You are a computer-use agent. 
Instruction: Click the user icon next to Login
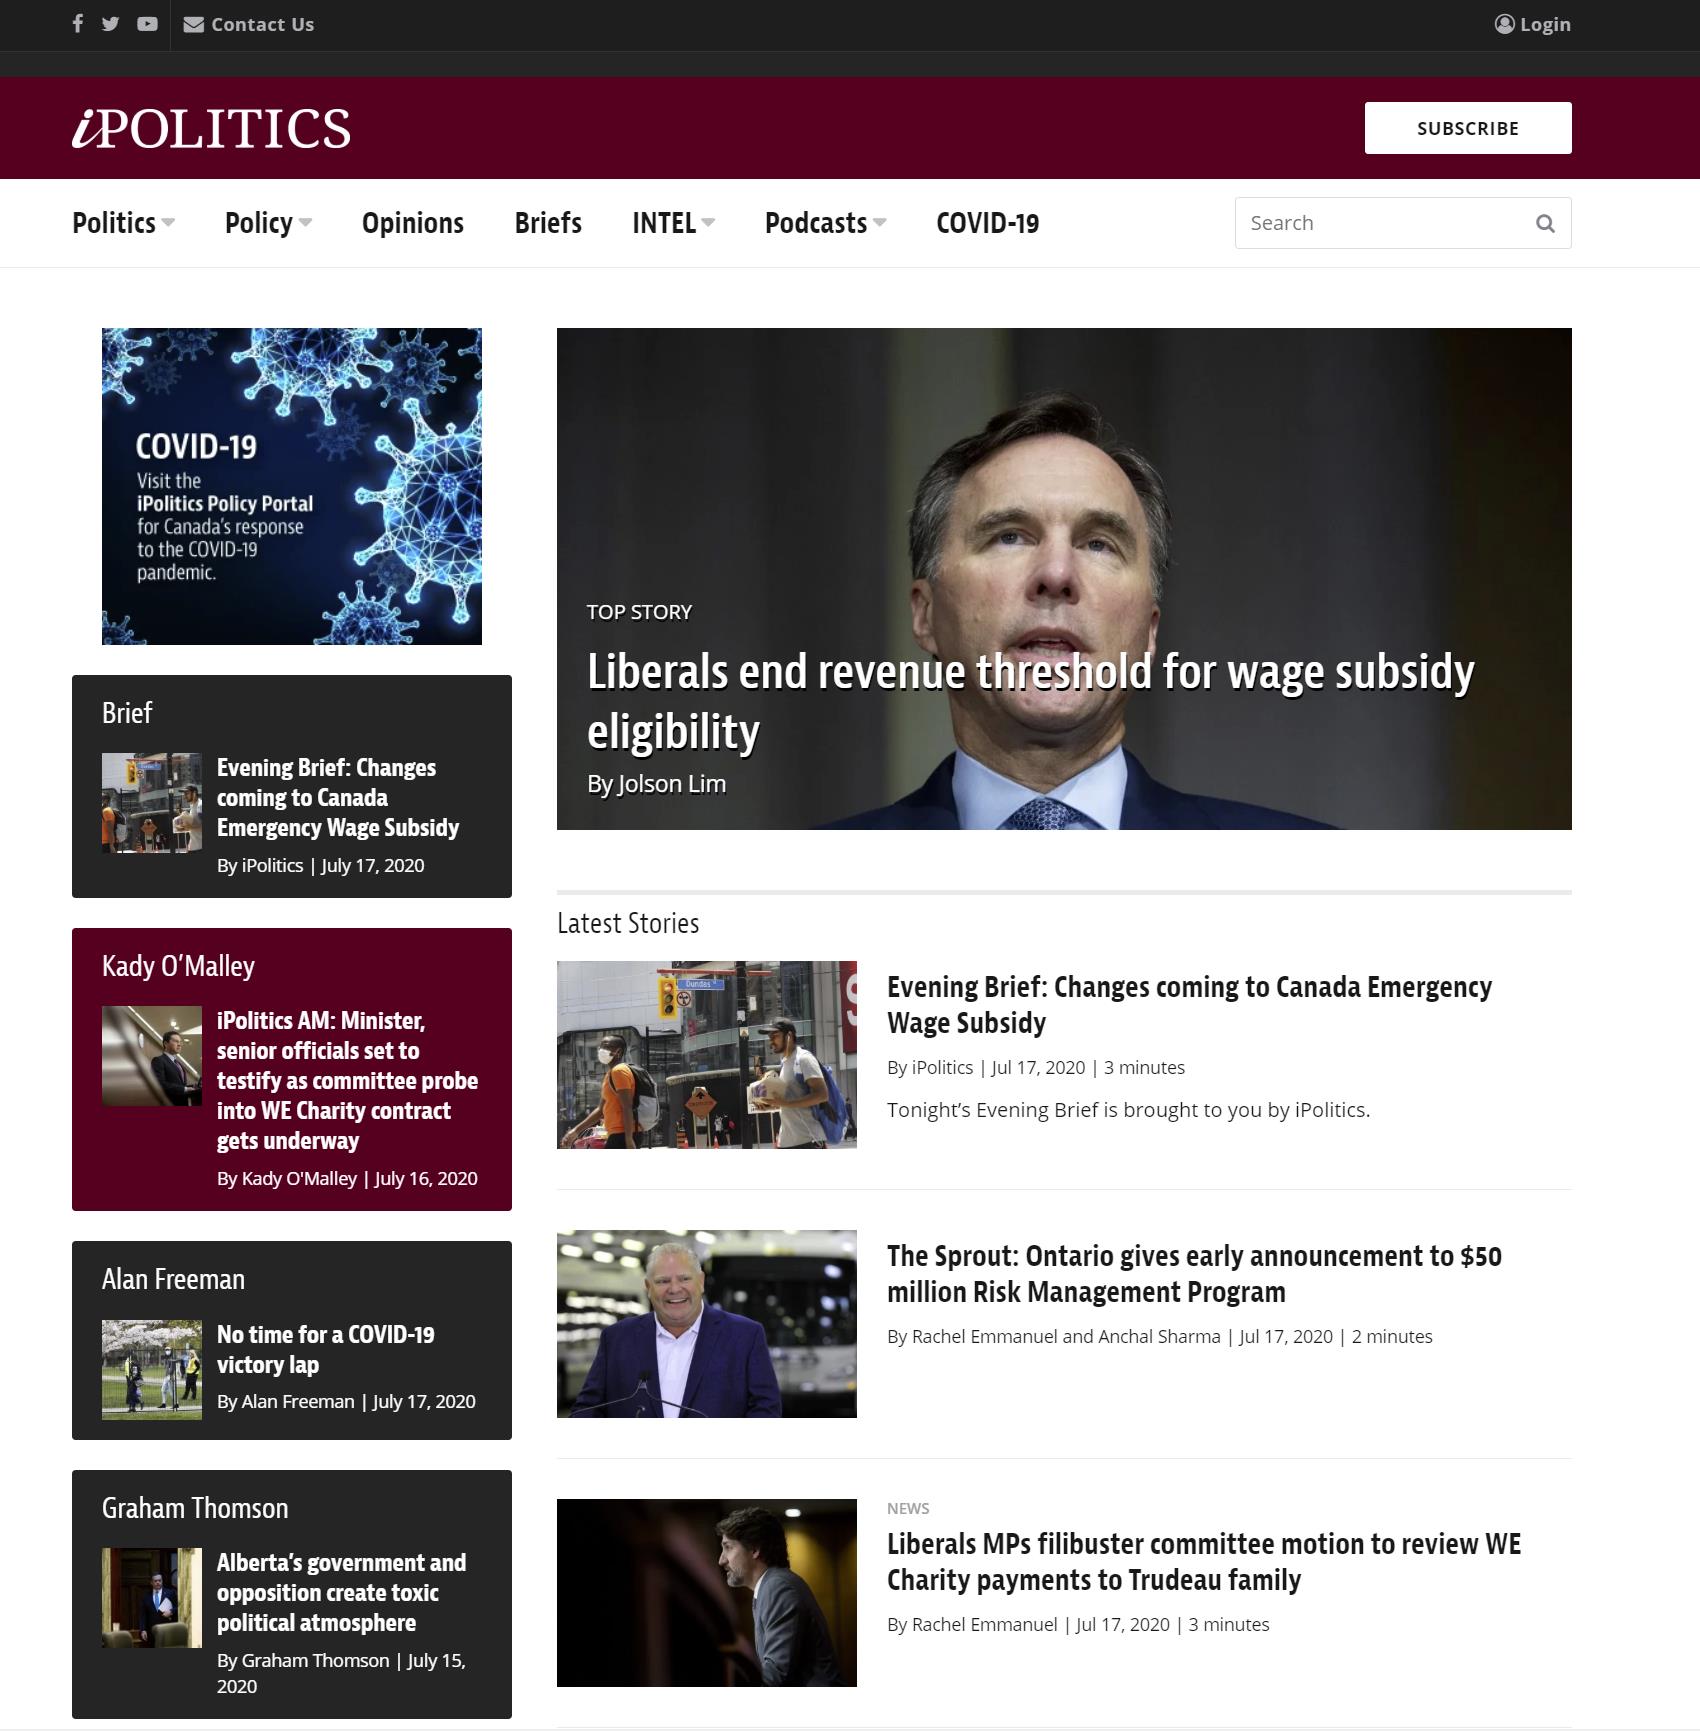coord(1504,24)
